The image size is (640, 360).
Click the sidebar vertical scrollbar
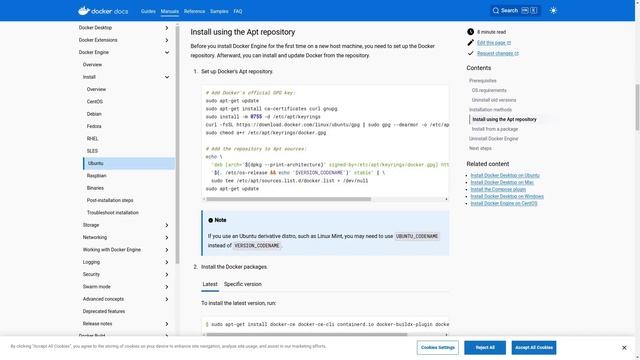[178, 144]
